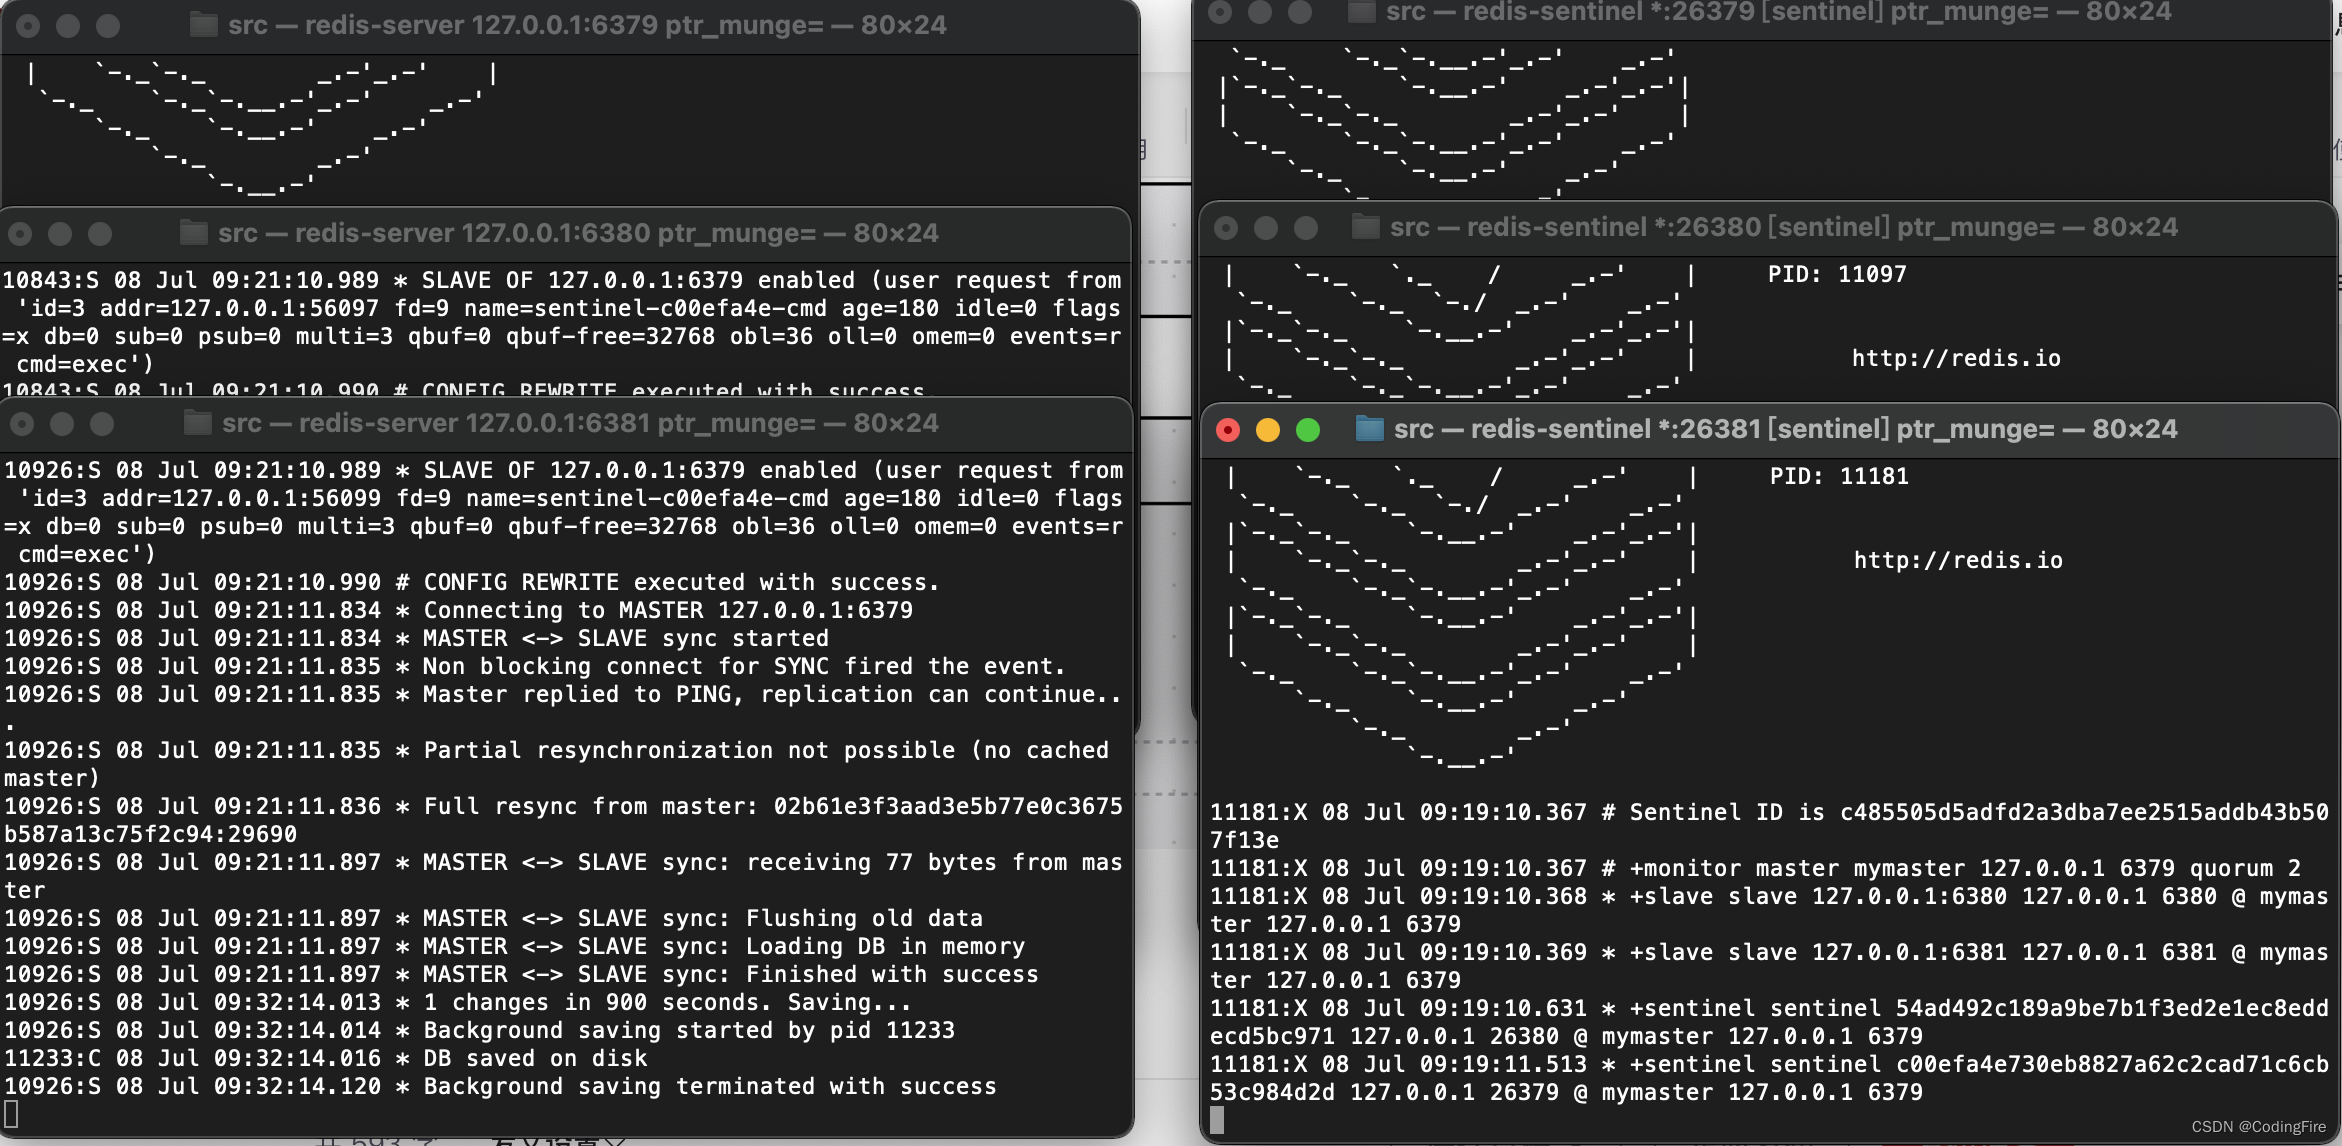Click leftmost gray button of redis-sentinel 26380 window
Image resolution: width=2342 pixels, height=1146 pixels.
coord(1226,228)
